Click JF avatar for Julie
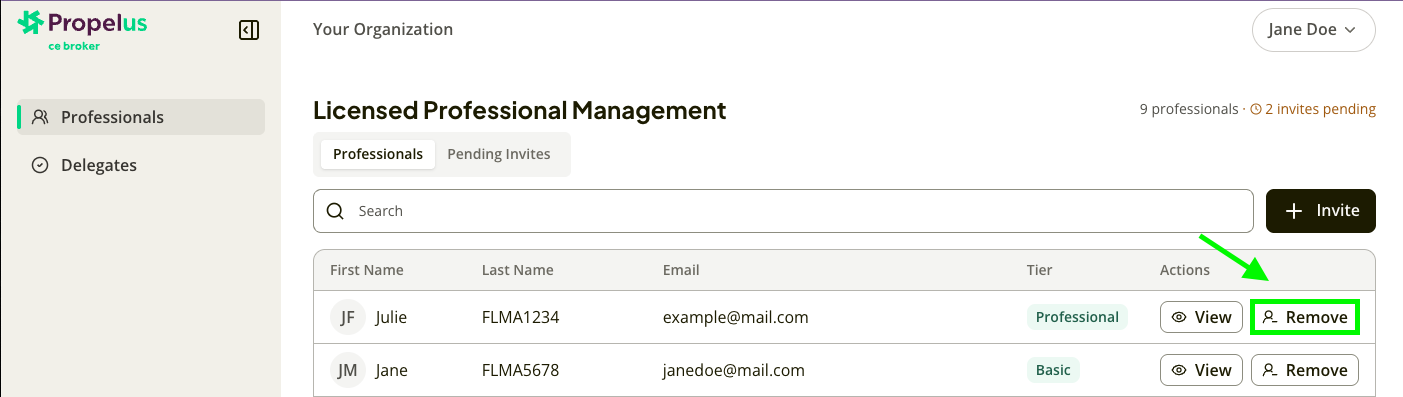1403x397 pixels. coord(347,317)
